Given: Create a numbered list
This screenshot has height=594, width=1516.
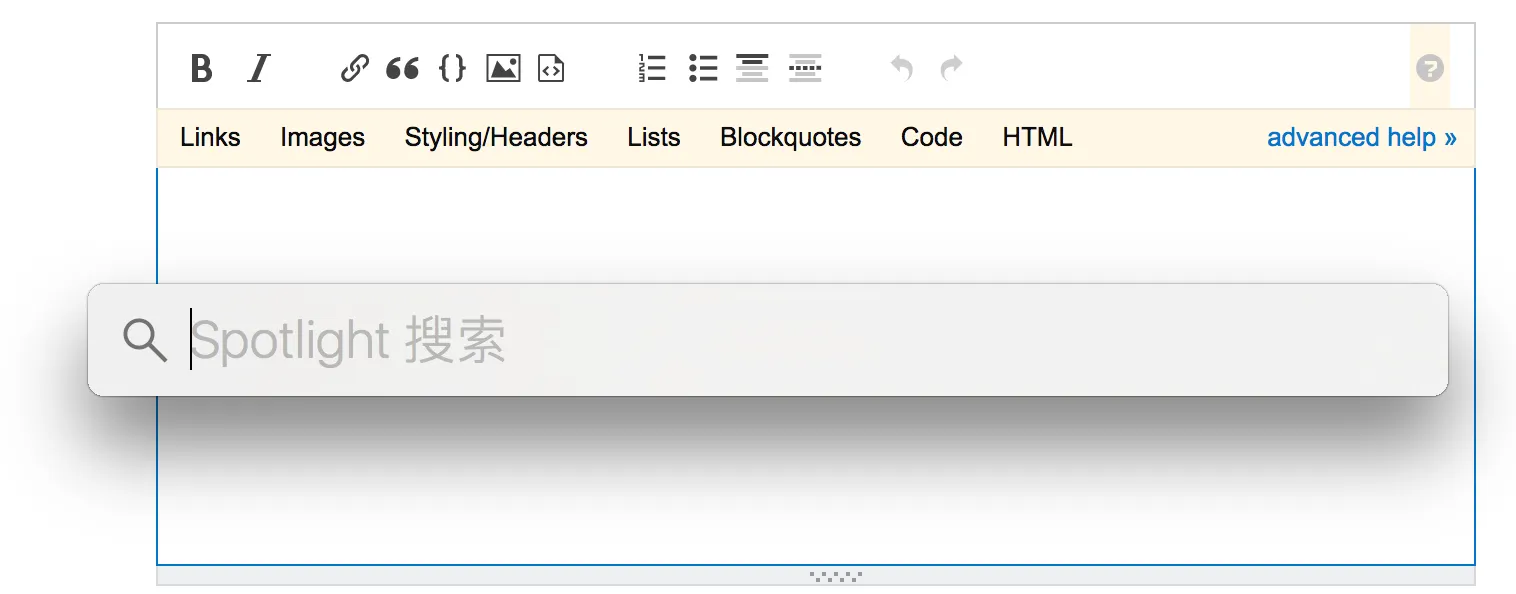Looking at the screenshot, I should pos(652,68).
